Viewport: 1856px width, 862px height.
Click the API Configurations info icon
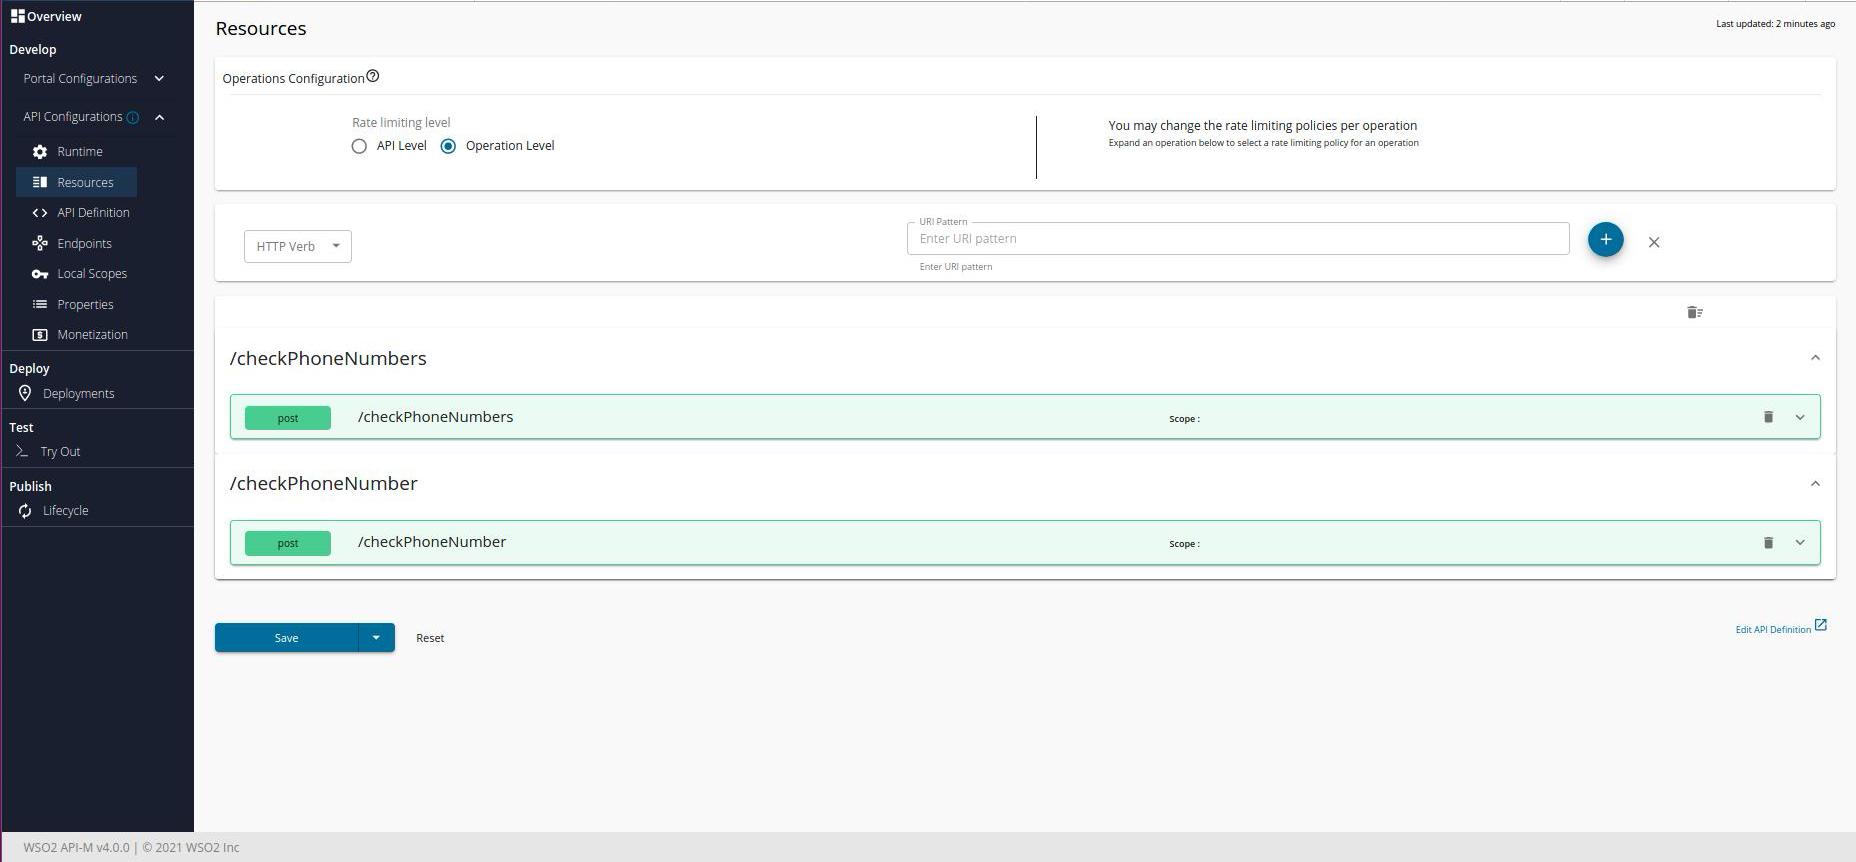132,118
